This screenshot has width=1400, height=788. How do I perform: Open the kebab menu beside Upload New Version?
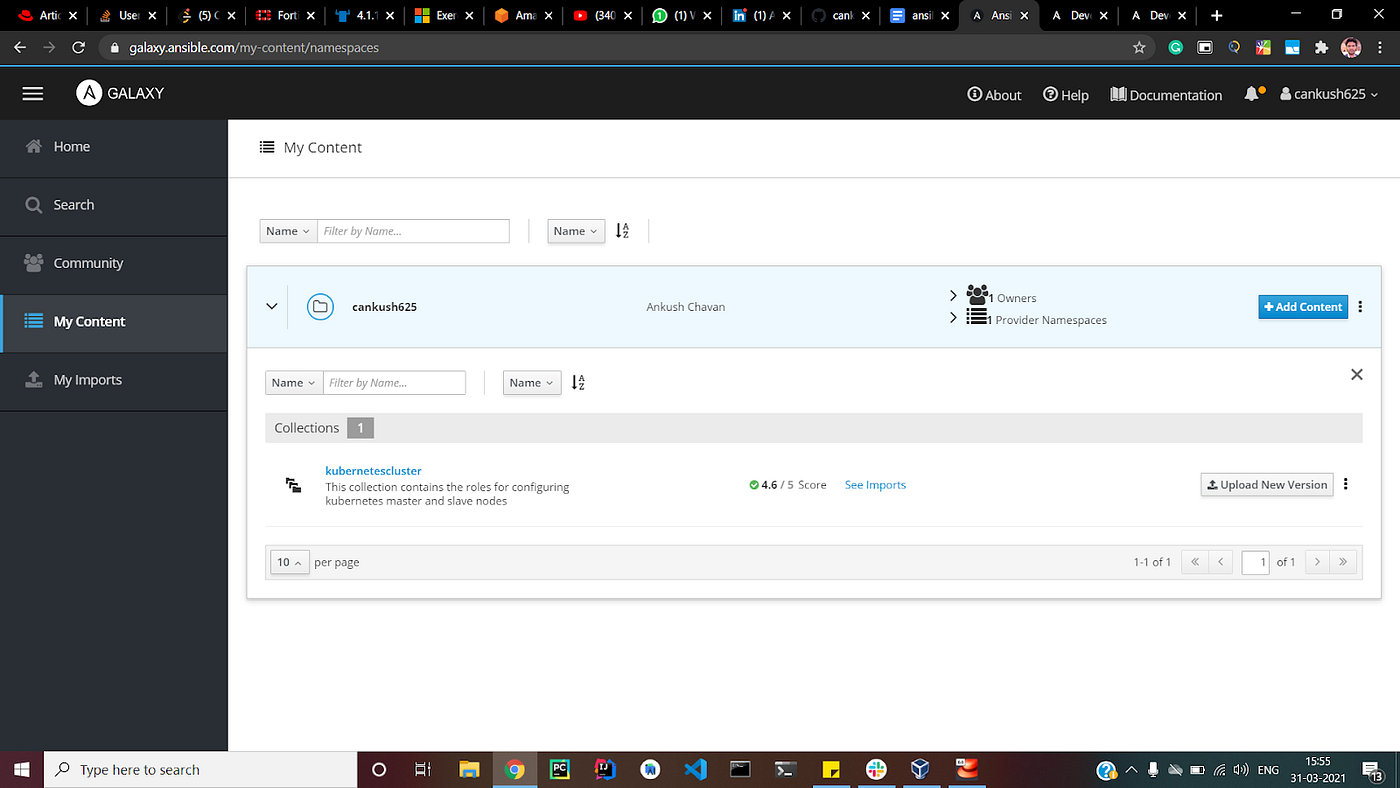pos(1346,485)
